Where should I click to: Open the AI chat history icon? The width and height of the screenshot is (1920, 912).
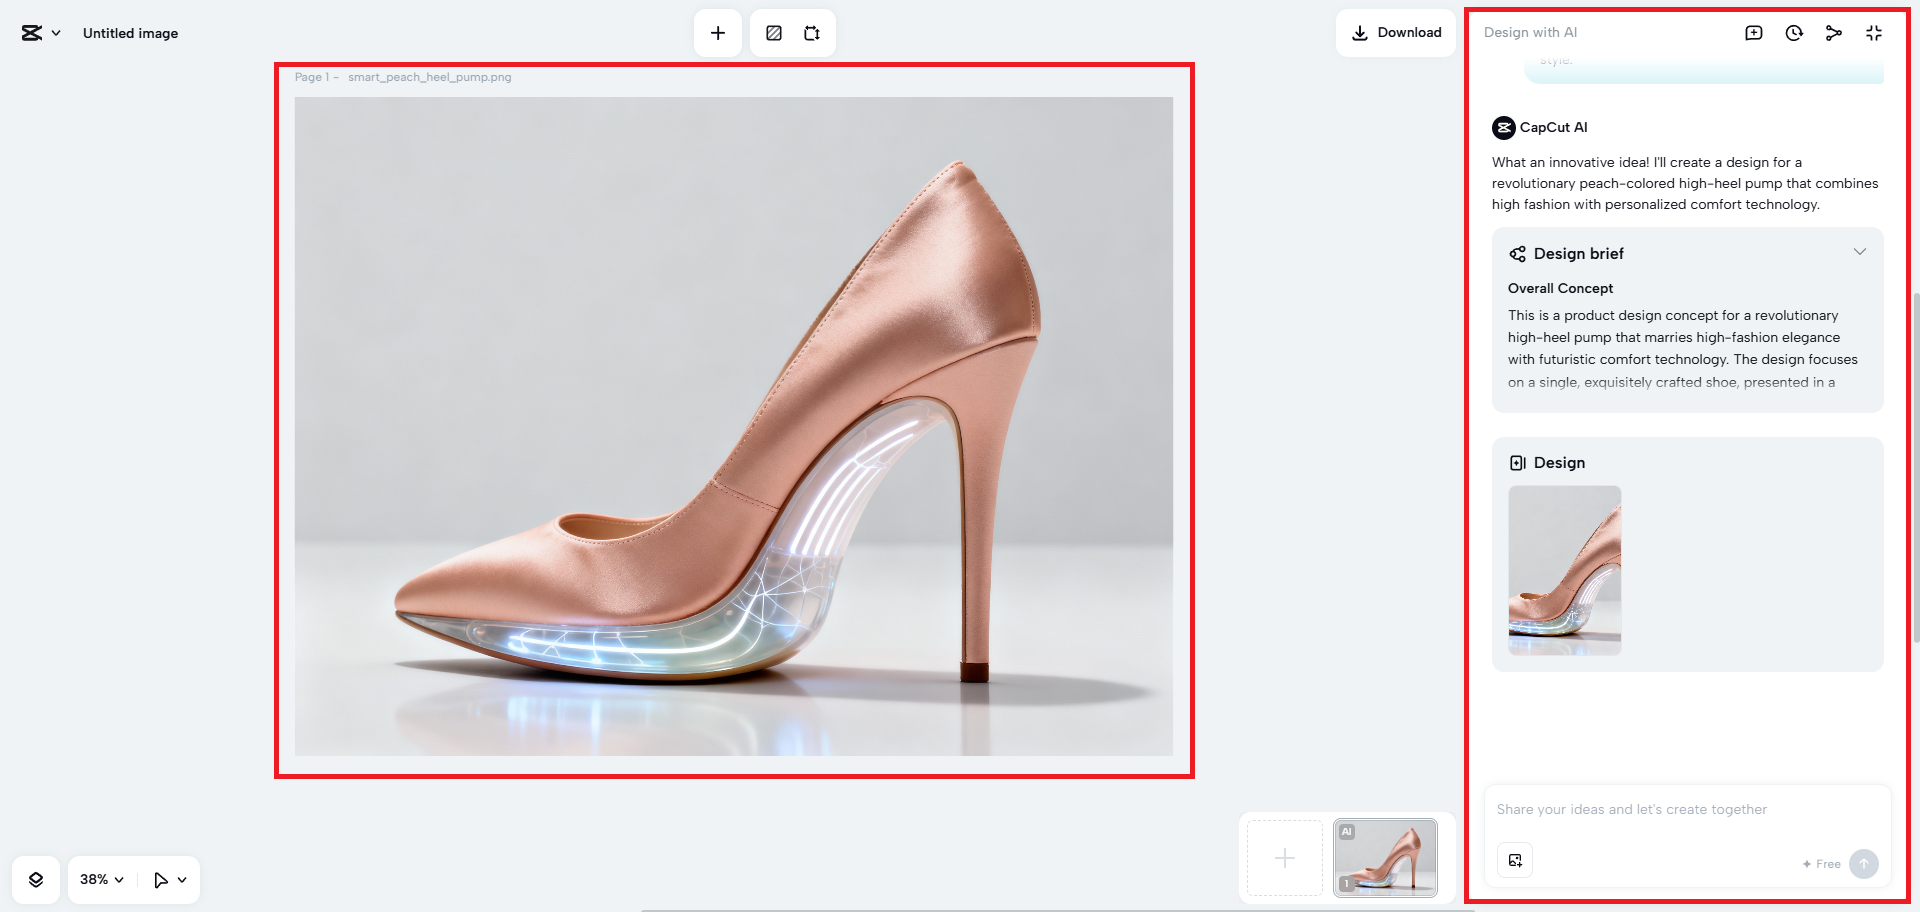[1794, 33]
